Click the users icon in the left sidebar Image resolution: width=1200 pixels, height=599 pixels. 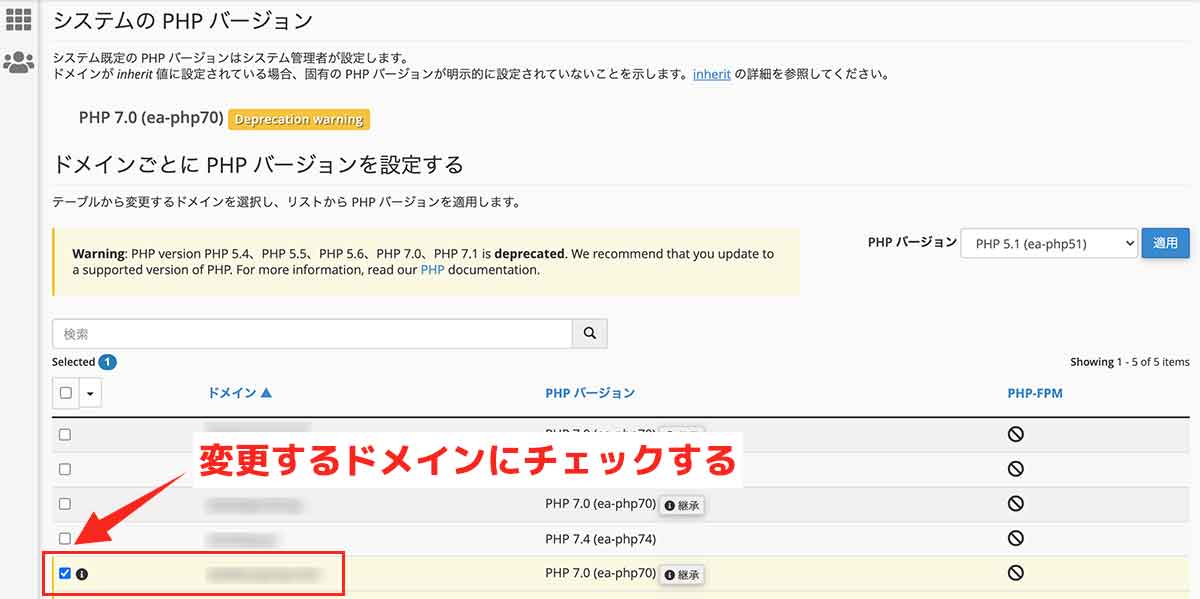tap(18, 62)
